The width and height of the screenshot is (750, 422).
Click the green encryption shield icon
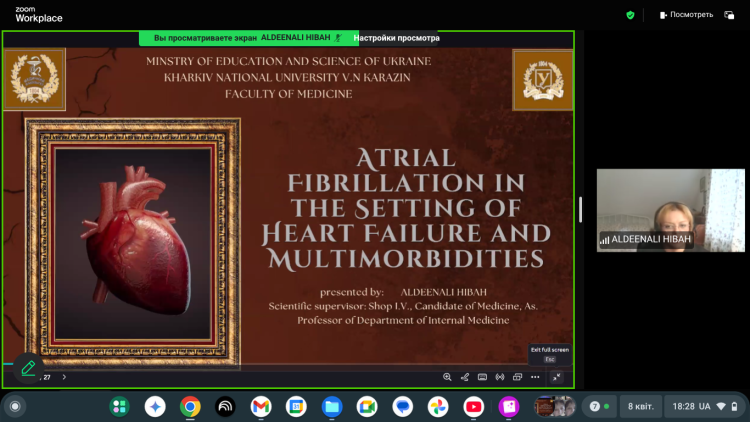coord(630,15)
